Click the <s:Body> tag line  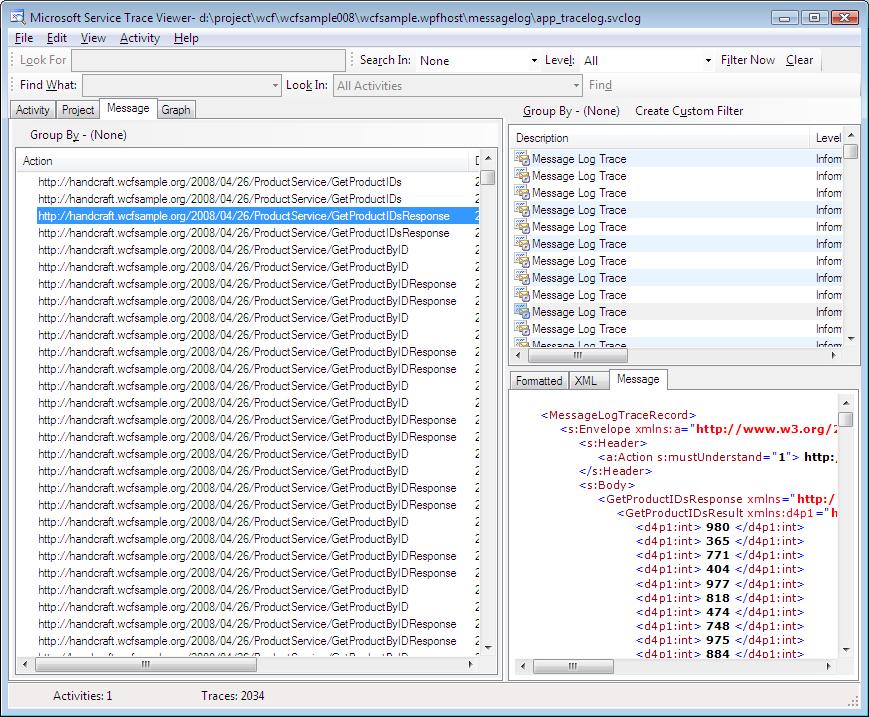[607, 485]
